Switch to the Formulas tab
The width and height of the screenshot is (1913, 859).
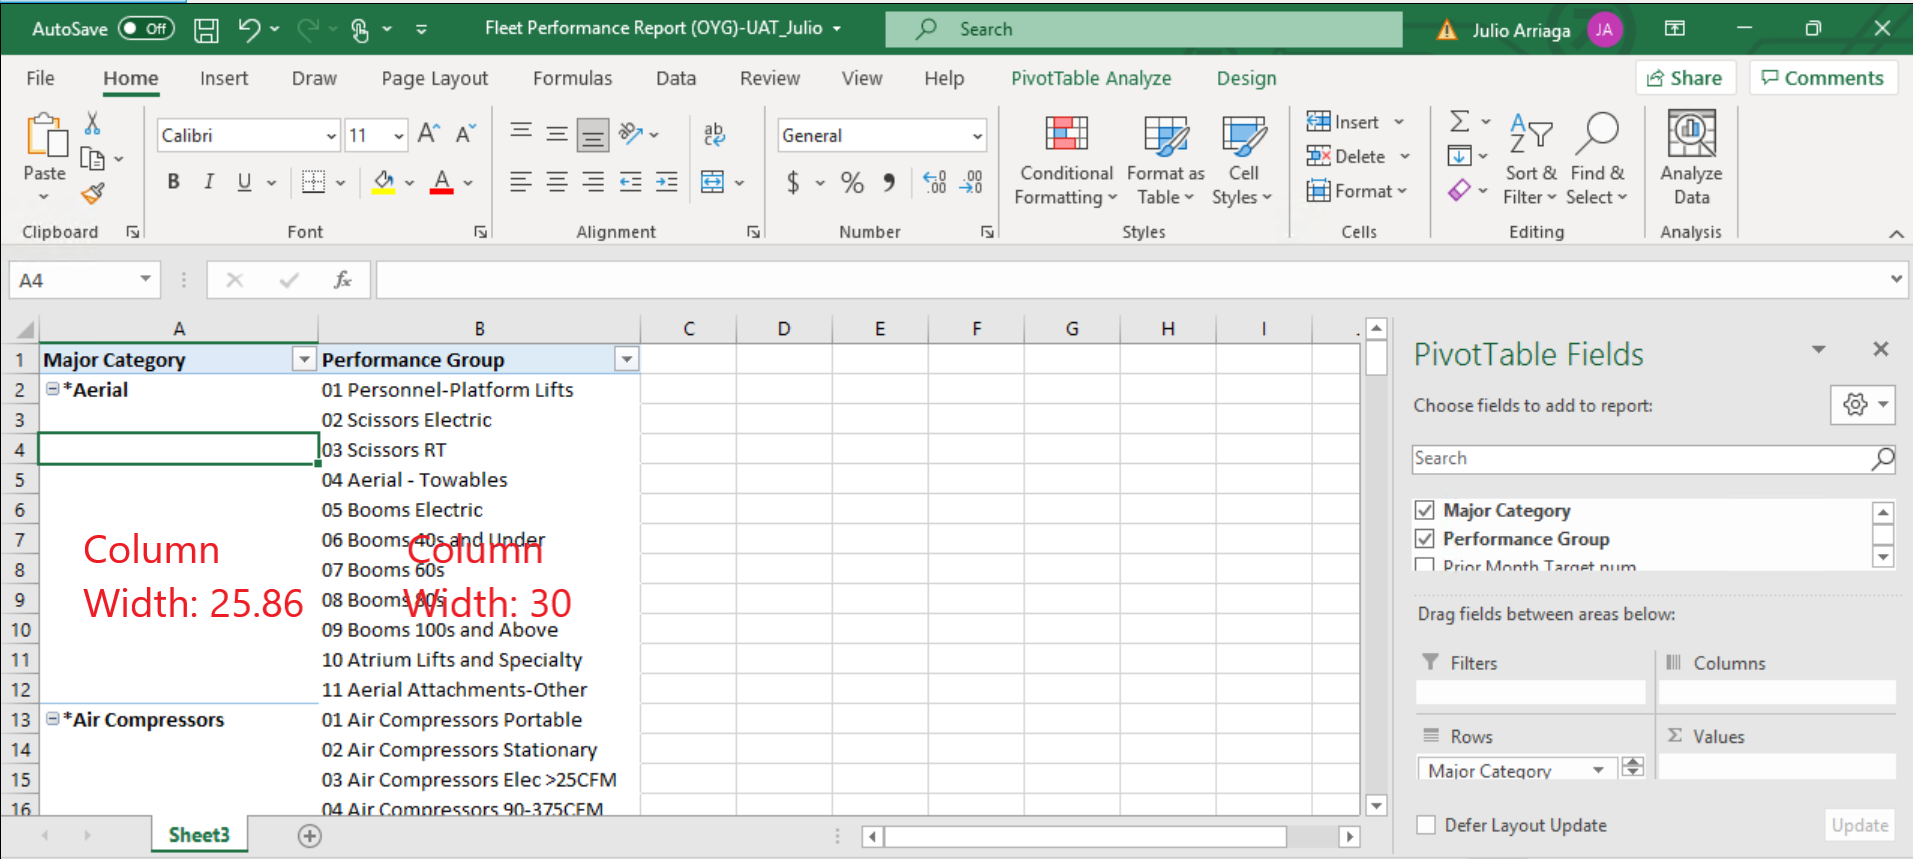(x=572, y=78)
